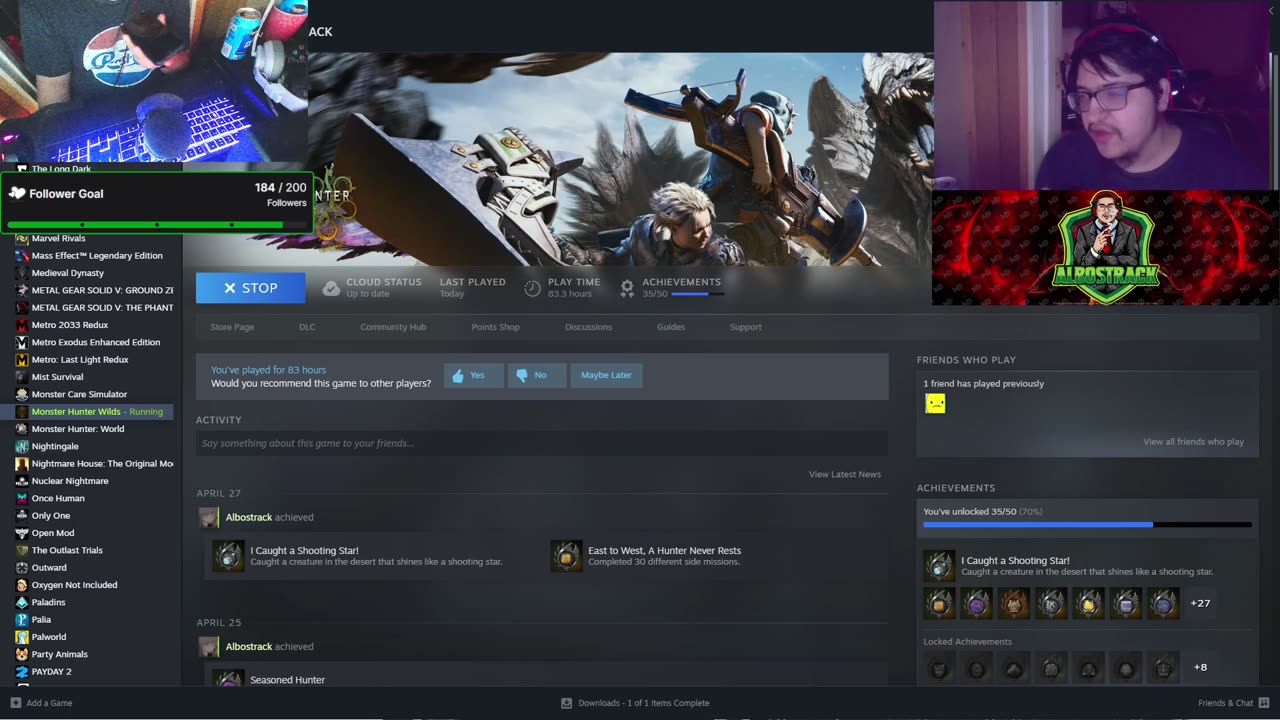Image resolution: width=1280 pixels, height=720 pixels.
Task: Click the Marvel Rivals game icon in library
Action: [22, 238]
